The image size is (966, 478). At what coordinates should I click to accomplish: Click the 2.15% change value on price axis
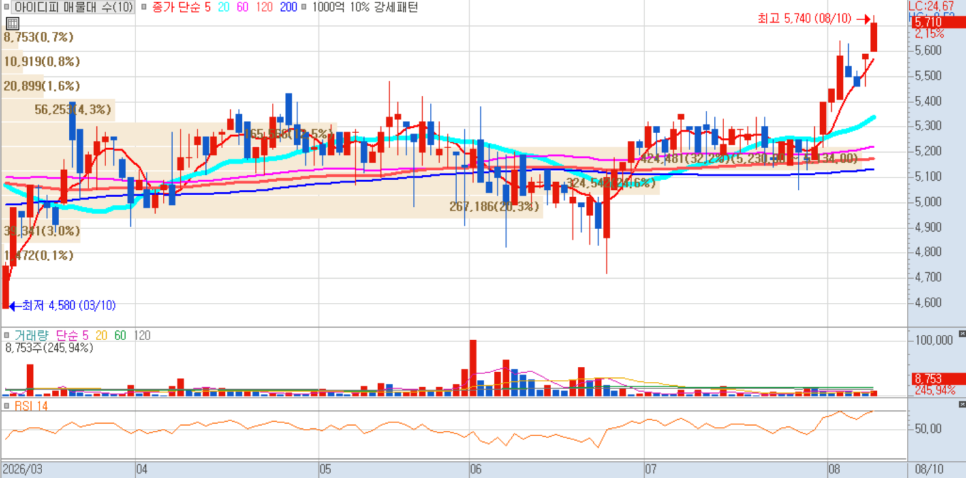[929, 33]
